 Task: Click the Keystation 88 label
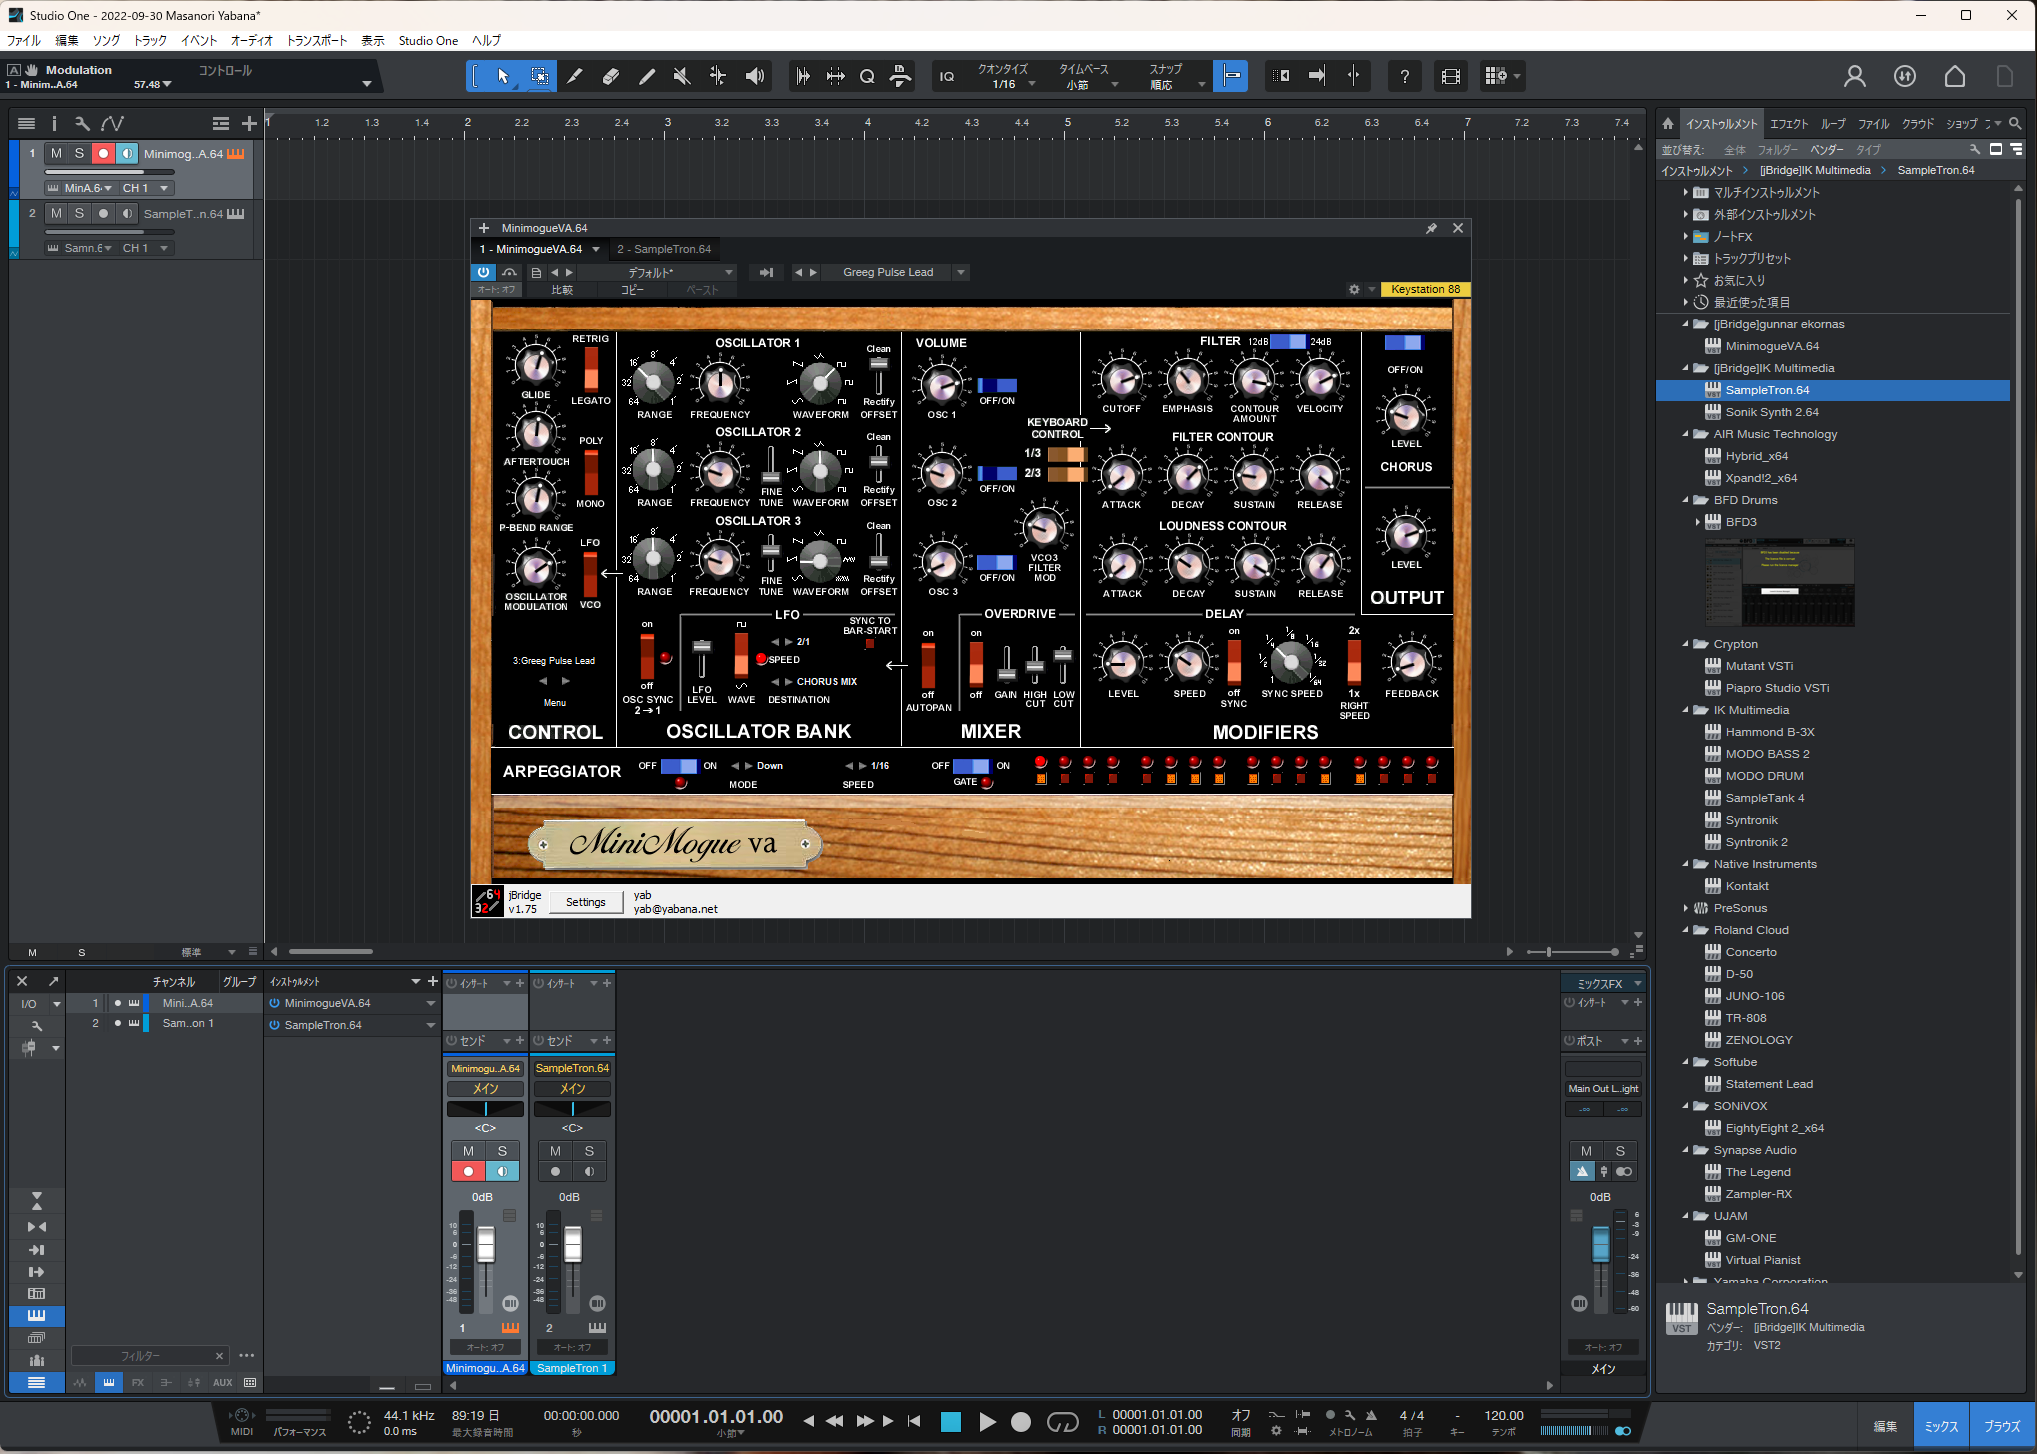(1425, 289)
